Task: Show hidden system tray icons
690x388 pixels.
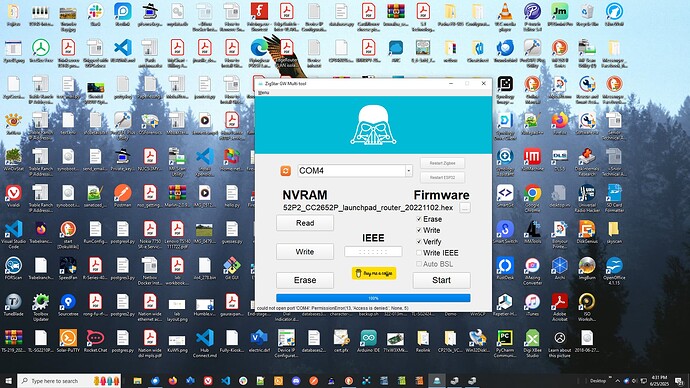Action: click(617, 381)
